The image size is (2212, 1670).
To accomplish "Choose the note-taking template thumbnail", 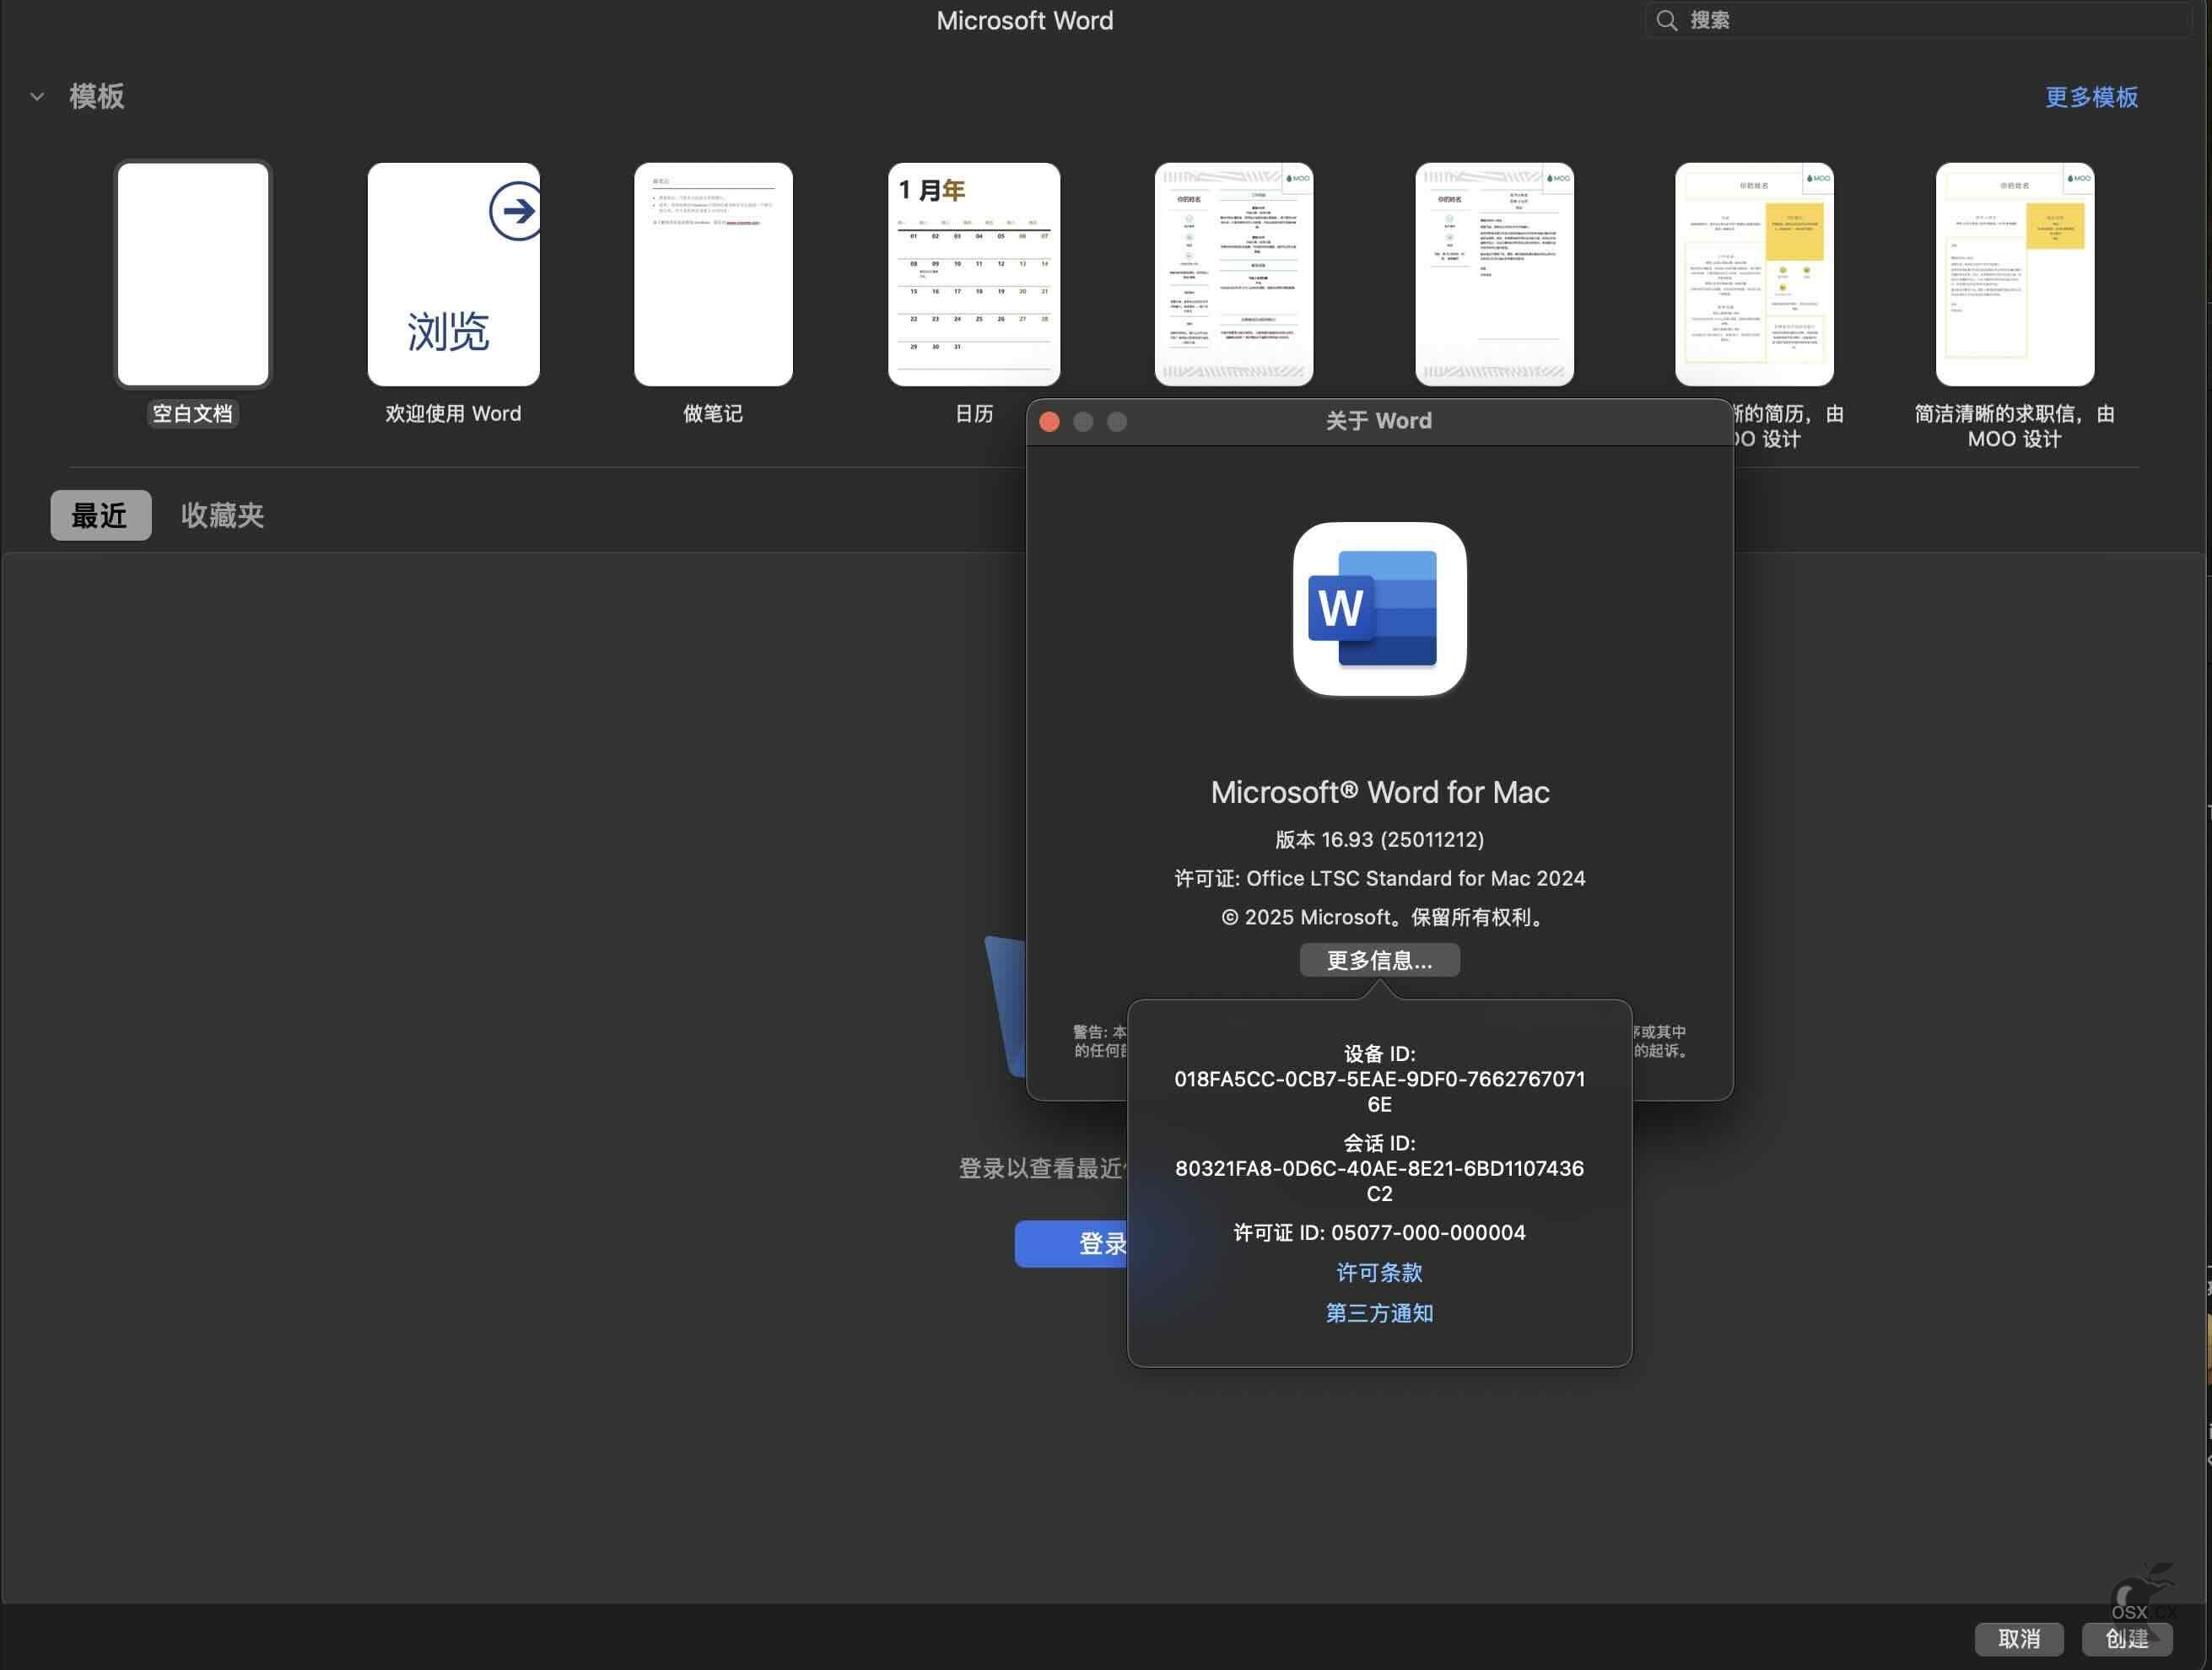I will (713, 274).
